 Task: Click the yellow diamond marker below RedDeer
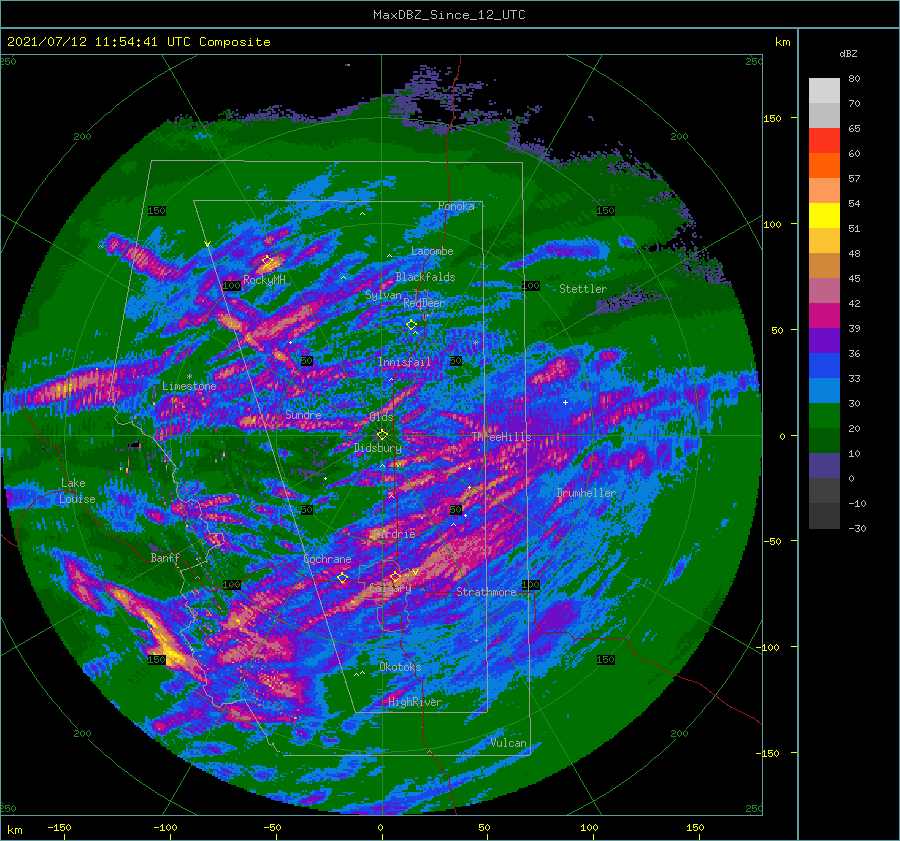click(x=411, y=325)
